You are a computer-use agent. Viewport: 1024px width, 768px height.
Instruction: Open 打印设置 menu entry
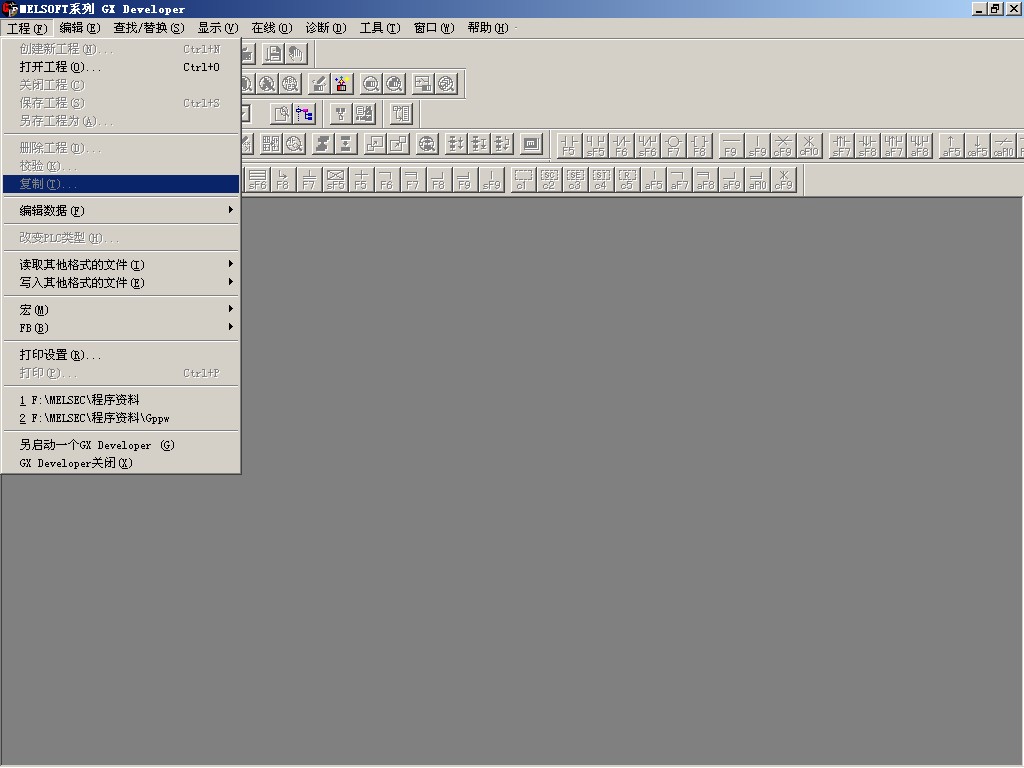pyautogui.click(x=60, y=355)
